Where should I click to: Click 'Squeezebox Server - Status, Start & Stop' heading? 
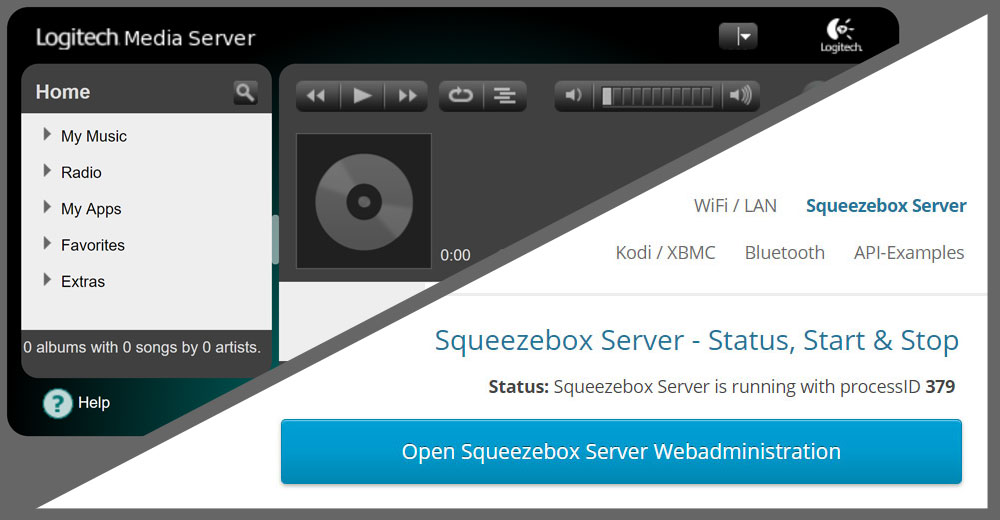[696, 341]
